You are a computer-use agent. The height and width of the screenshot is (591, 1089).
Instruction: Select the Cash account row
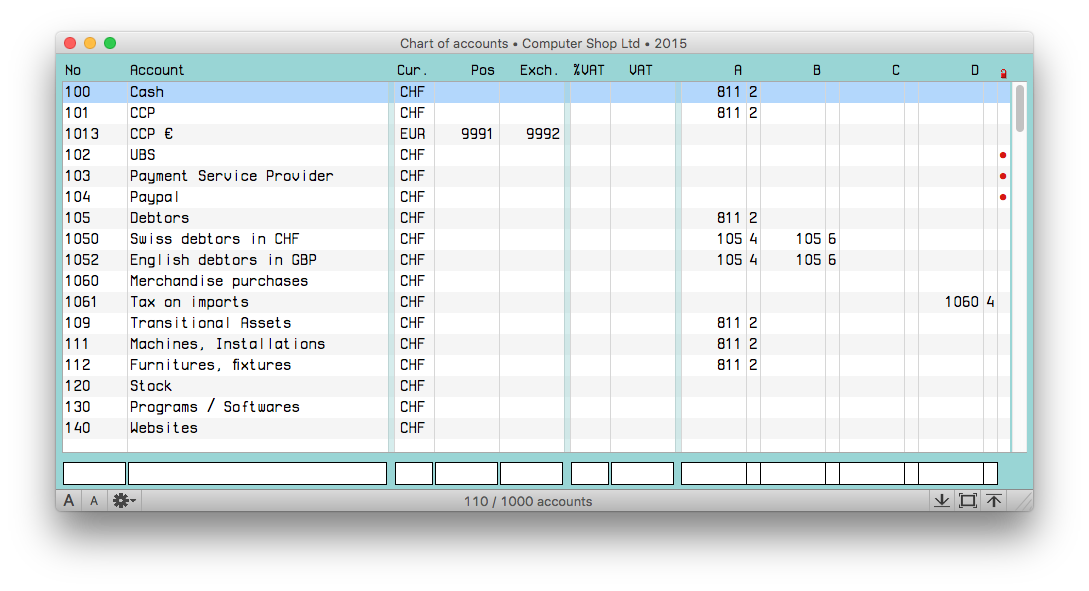click(537, 92)
